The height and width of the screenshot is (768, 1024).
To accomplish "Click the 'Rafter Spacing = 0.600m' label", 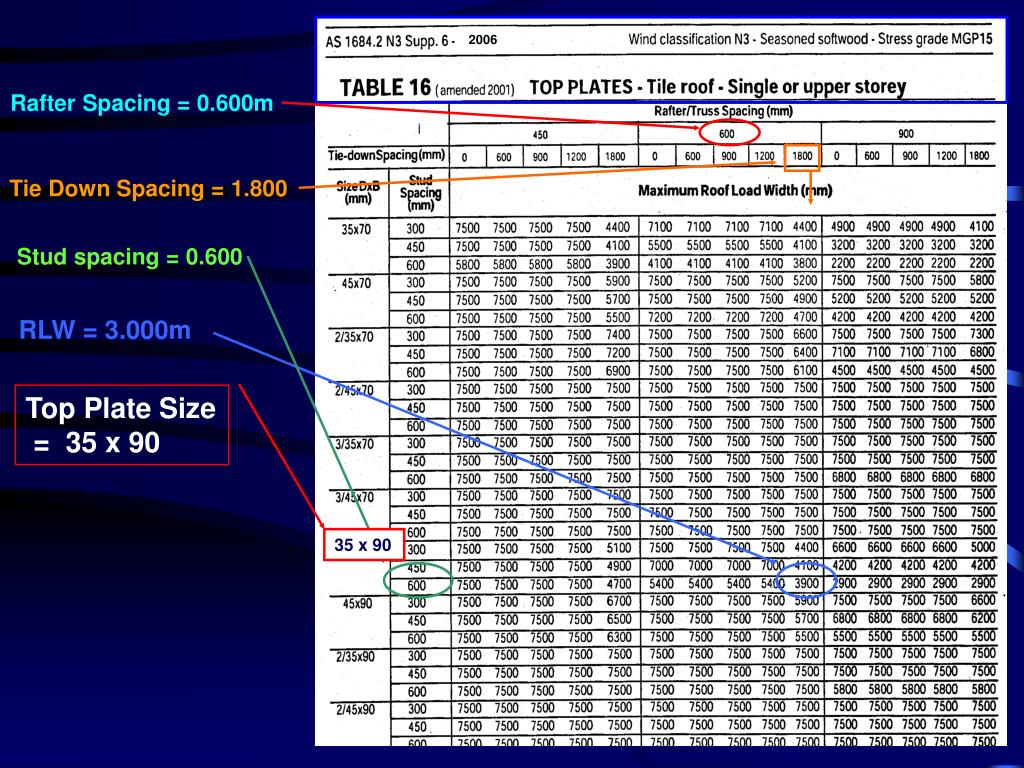I will click(x=142, y=103).
